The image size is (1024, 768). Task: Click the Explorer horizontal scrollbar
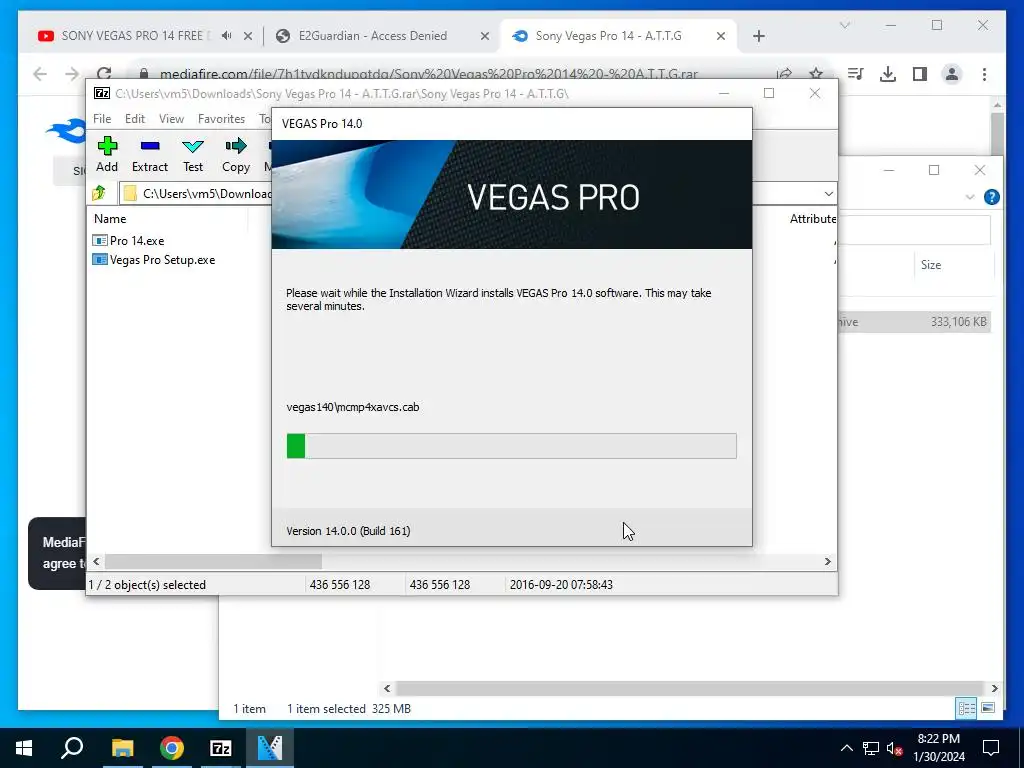pyautogui.click(x=690, y=688)
